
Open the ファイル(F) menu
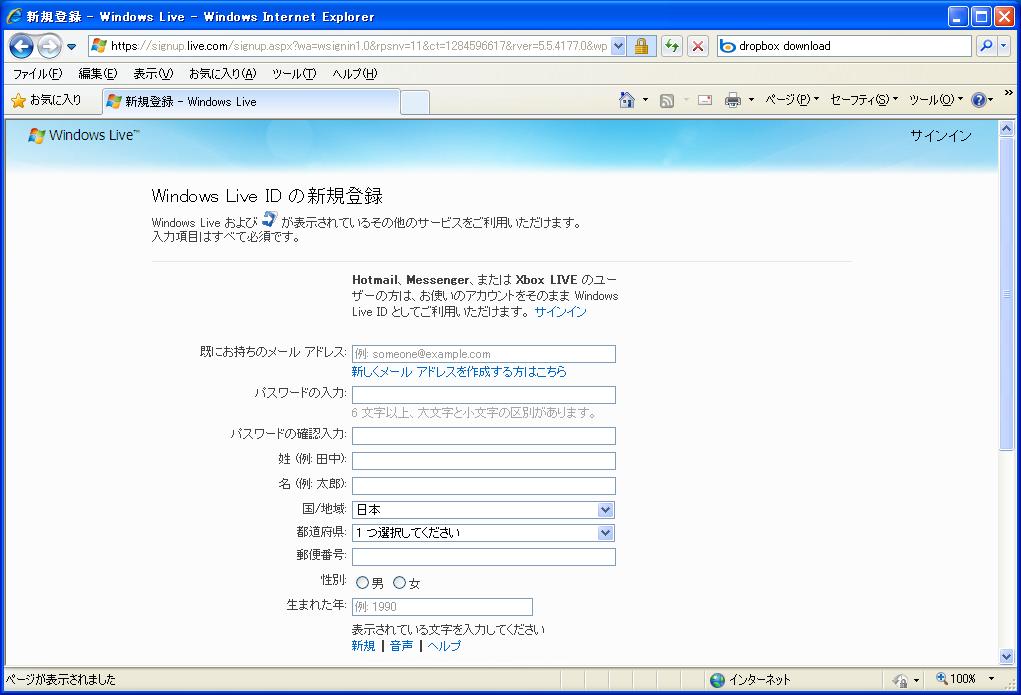(38, 74)
